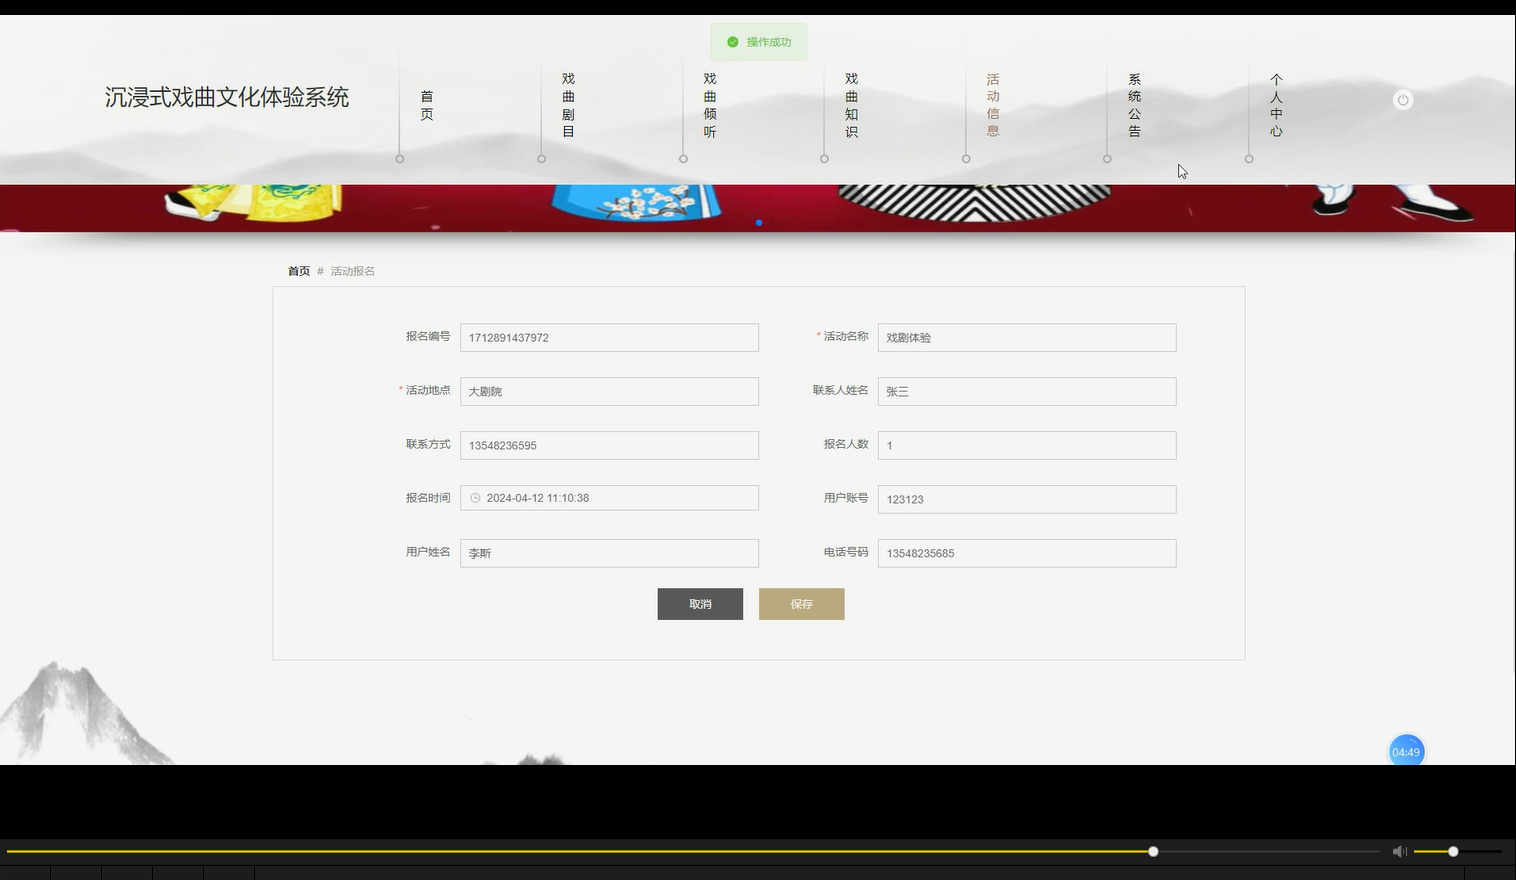This screenshot has height=880, width=1516.
Task: Go to 戏曲知识 section
Action: pyautogui.click(x=849, y=105)
